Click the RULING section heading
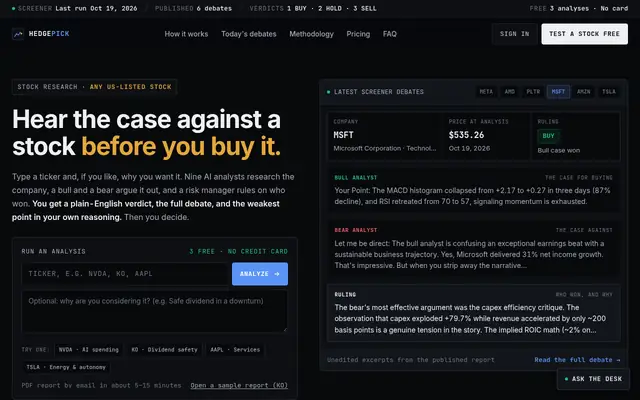The image size is (640, 400). [x=345, y=295]
